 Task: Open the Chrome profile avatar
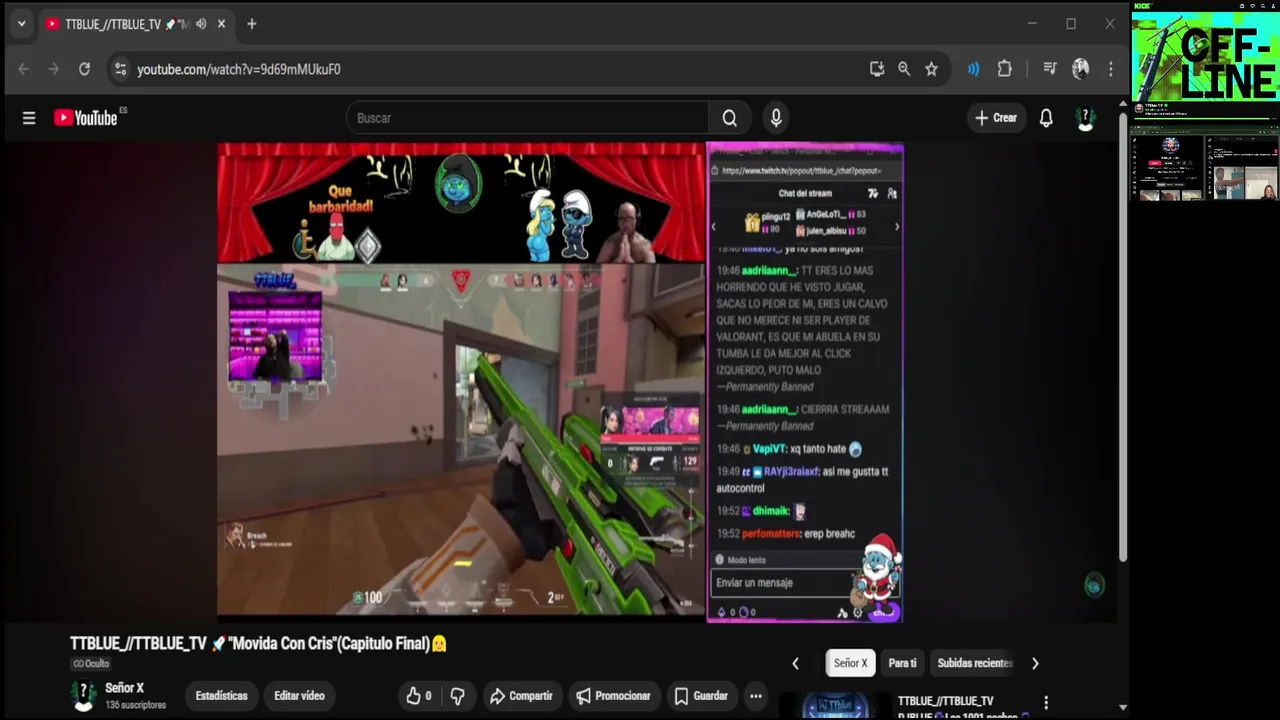1080,69
